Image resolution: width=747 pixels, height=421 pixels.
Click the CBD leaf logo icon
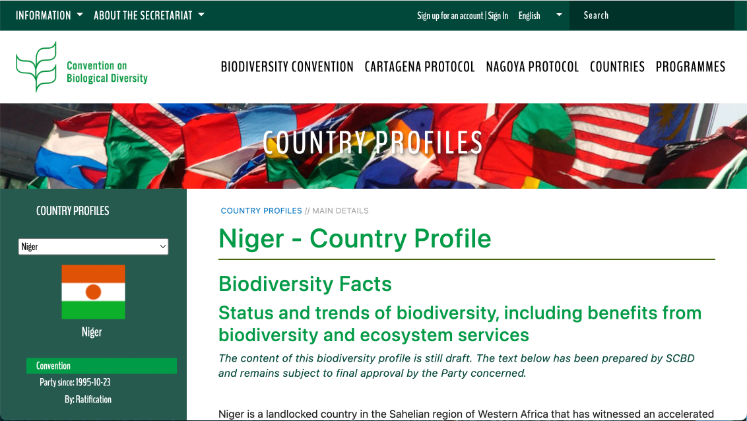point(36,67)
